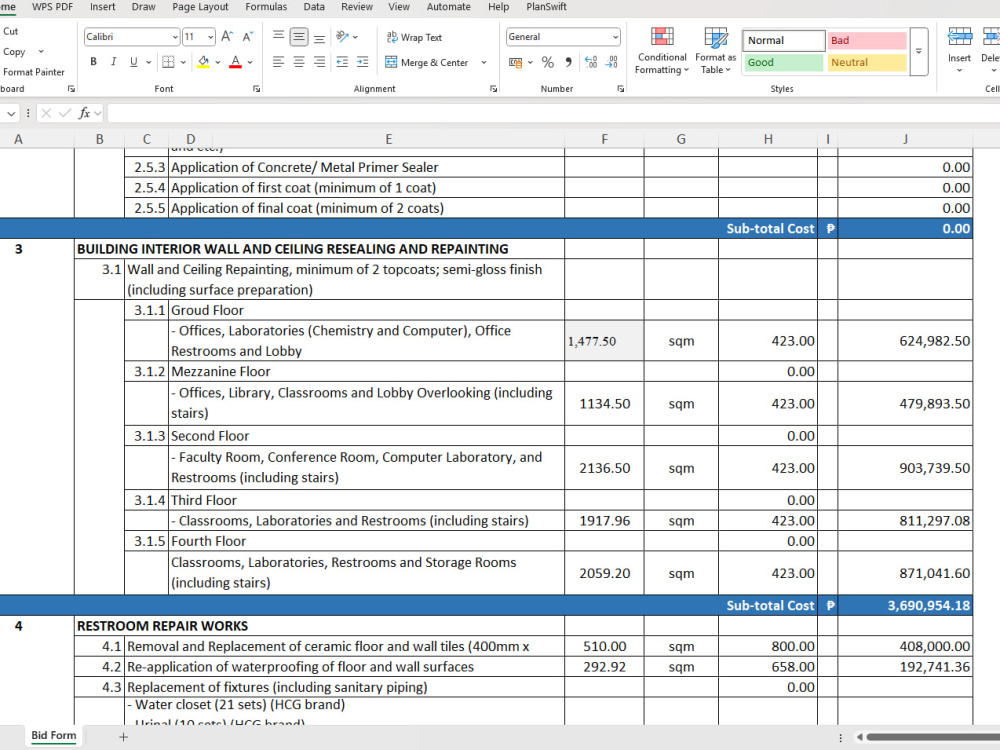
Task: Open Format as Table menu
Action: coord(716,51)
